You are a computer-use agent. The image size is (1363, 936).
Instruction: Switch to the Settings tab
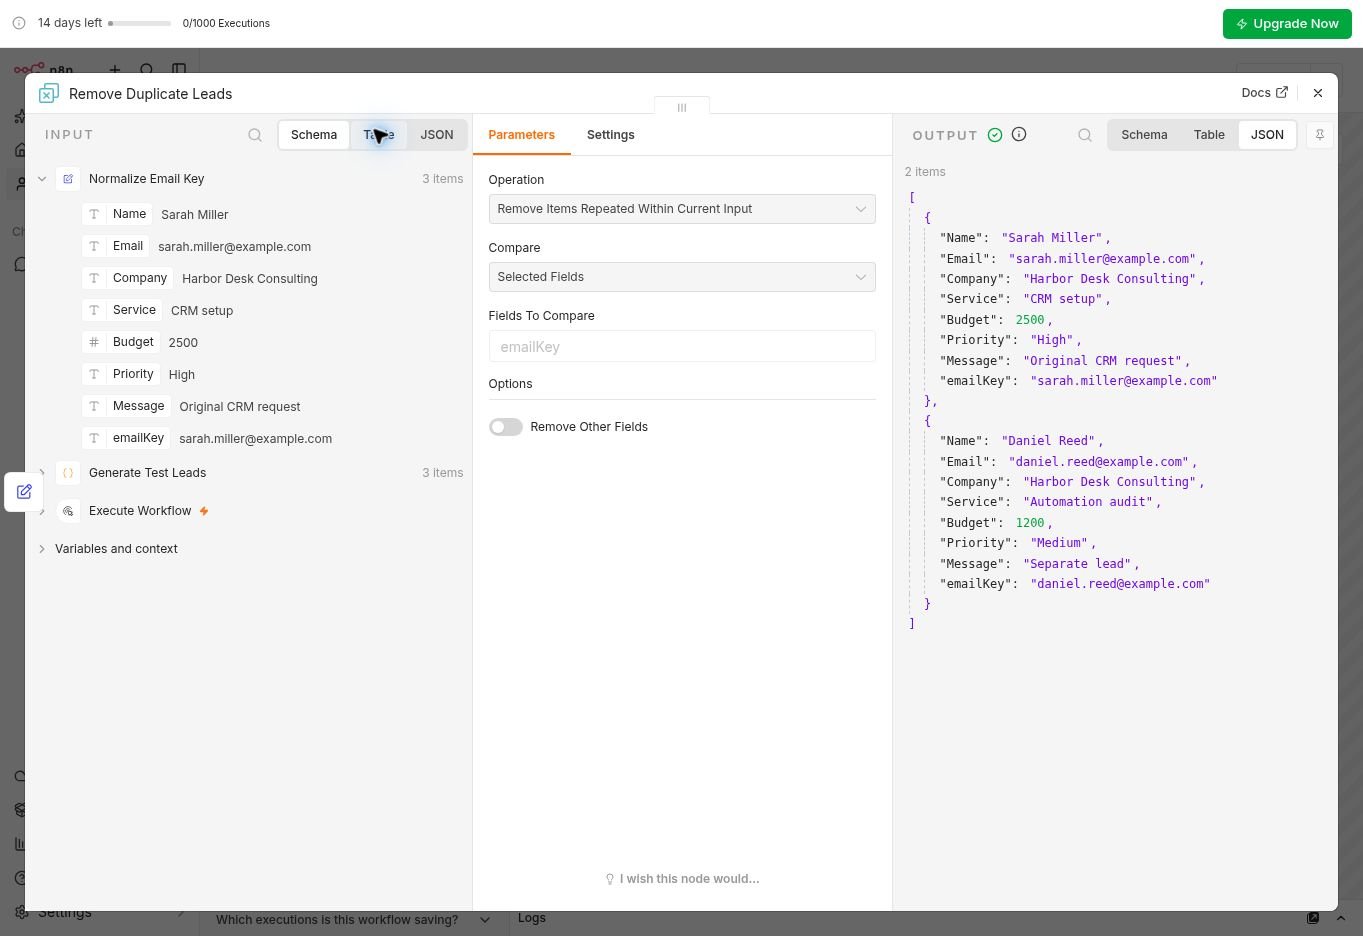coord(610,135)
